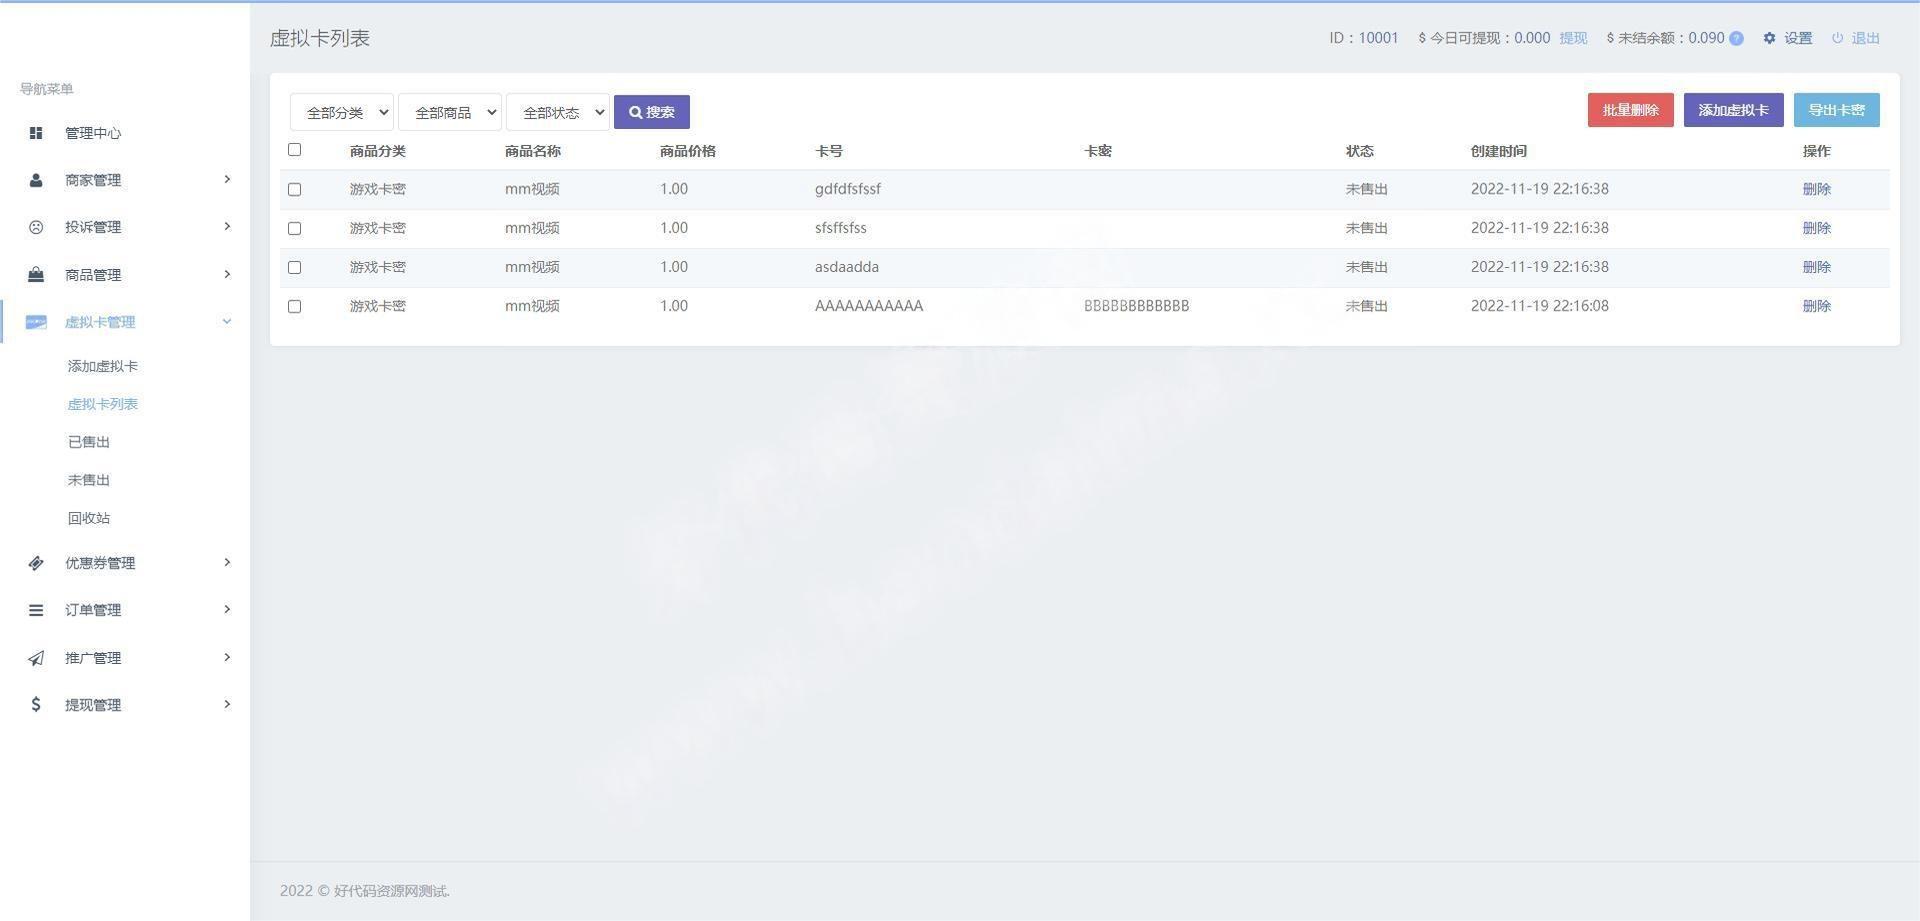
Task: Open the 全部分类 category dropdown
Action: click(342, 112)
